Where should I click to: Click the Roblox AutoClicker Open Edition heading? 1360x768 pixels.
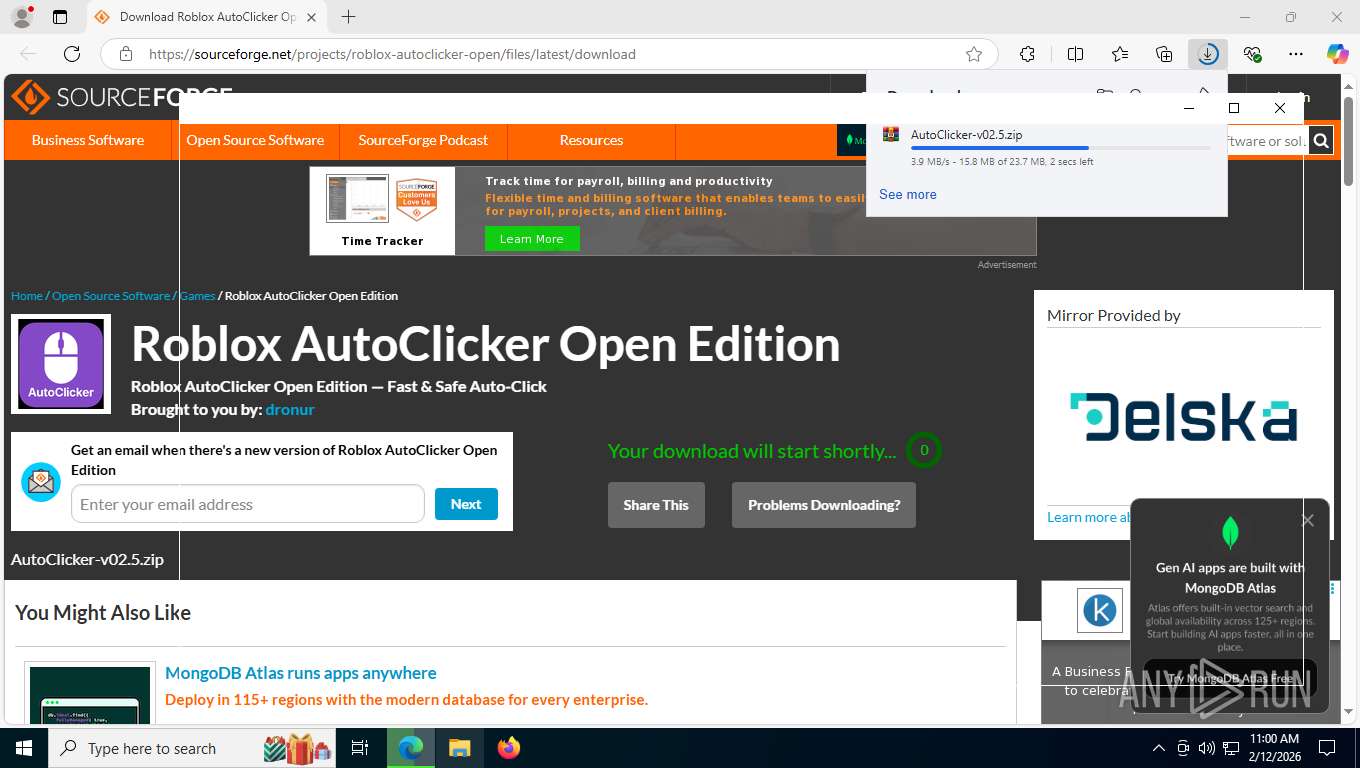485,344
